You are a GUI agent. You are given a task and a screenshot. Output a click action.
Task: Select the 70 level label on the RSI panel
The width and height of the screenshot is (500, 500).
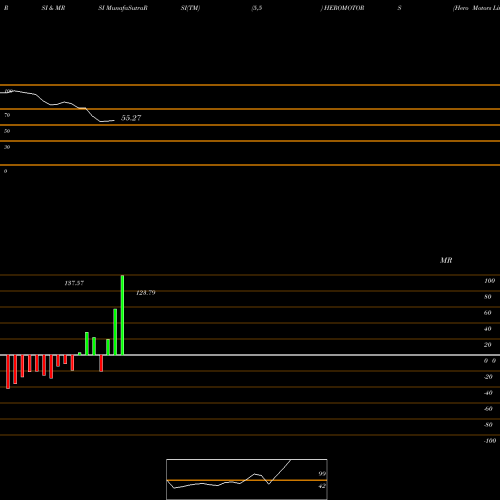[x=7, y=115]
